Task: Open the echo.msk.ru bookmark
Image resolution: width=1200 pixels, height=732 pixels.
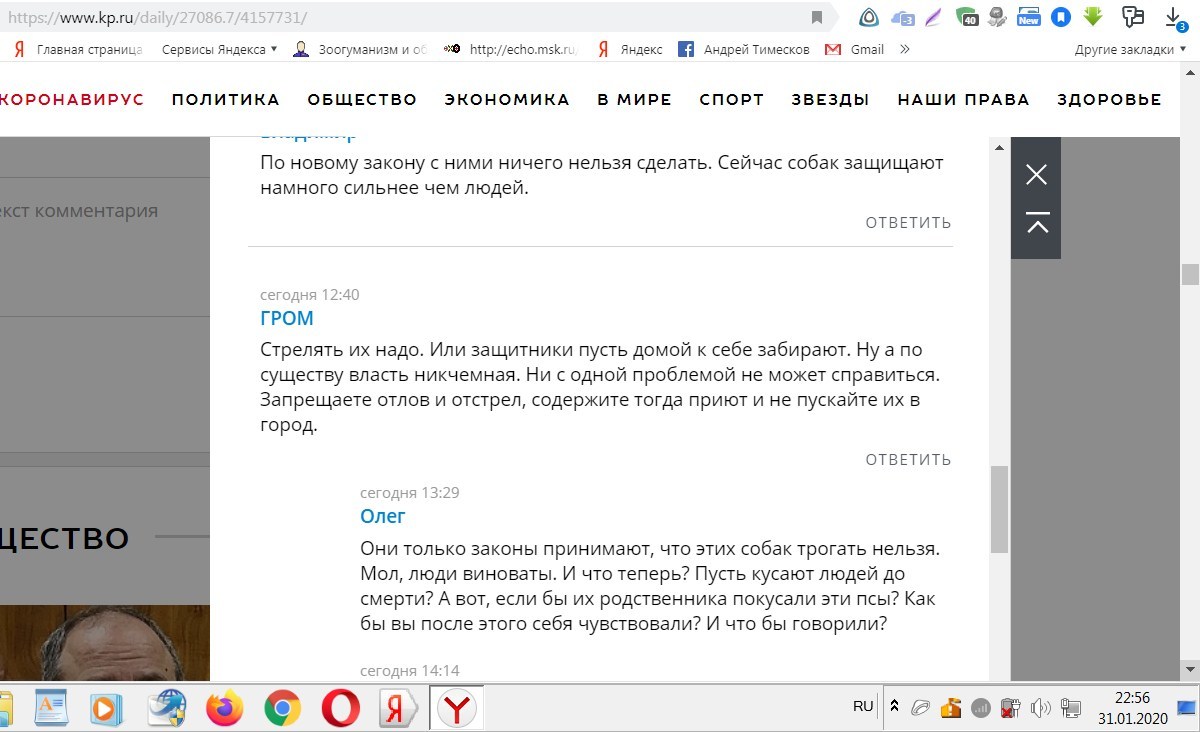Action: click(511, 49)
